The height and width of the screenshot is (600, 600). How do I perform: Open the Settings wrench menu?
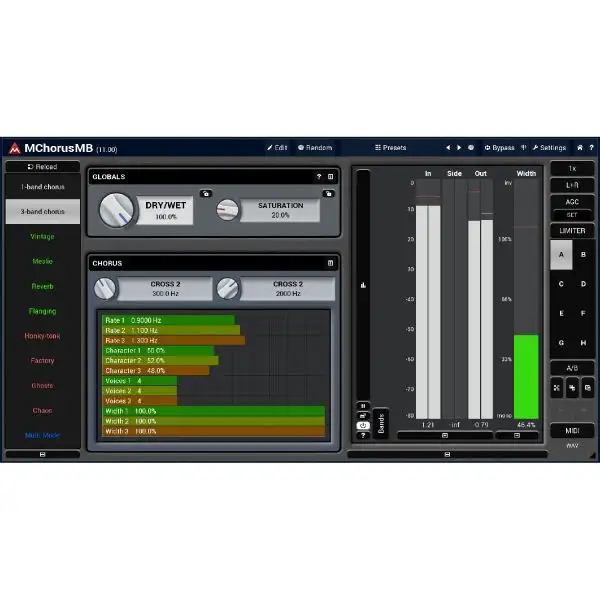tap(549, 147)
